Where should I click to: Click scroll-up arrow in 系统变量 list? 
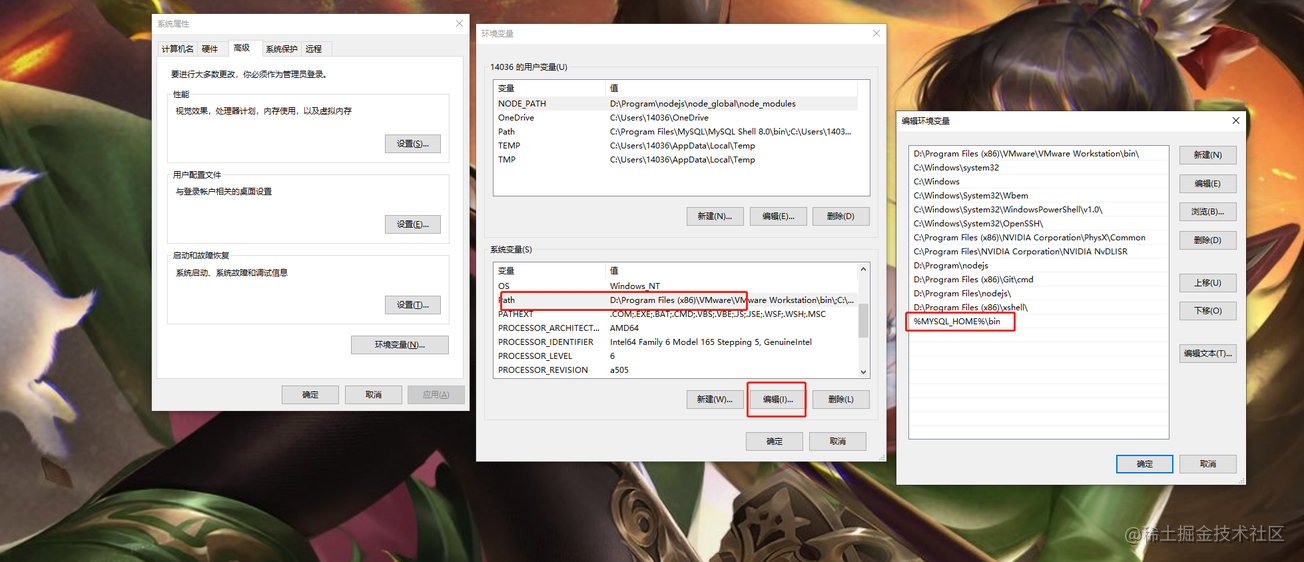pyautogui.click(x=864, y=270)
